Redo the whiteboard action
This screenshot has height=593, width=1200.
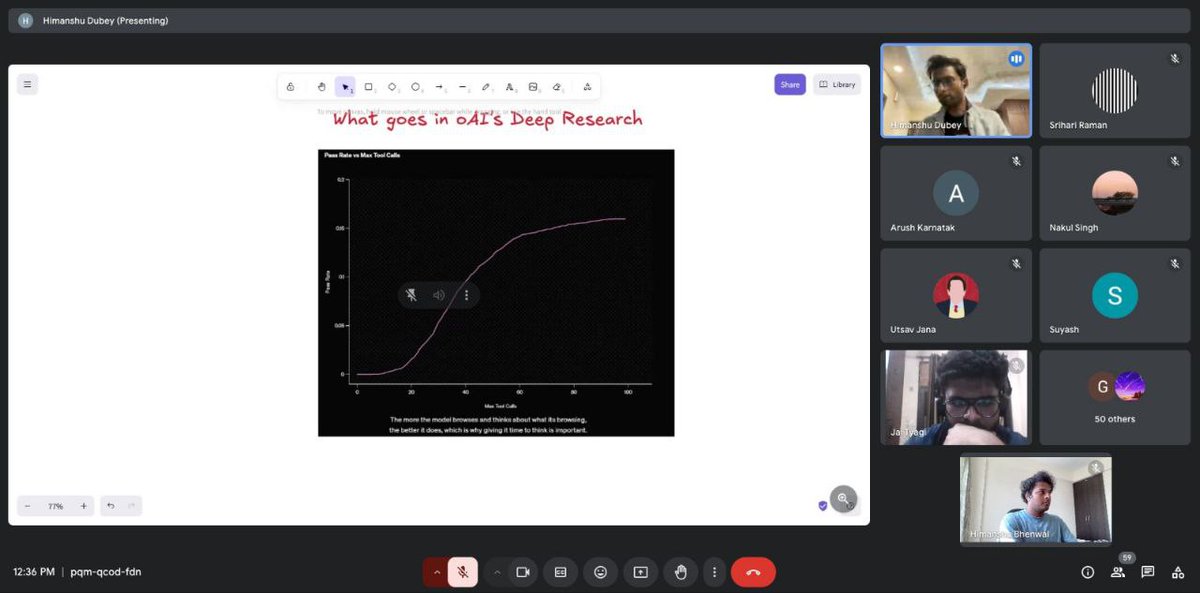point(131,506)
